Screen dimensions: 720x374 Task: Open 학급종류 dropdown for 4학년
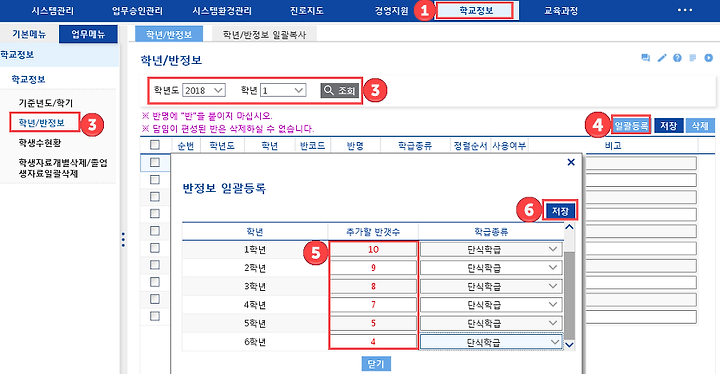point(491,305)
